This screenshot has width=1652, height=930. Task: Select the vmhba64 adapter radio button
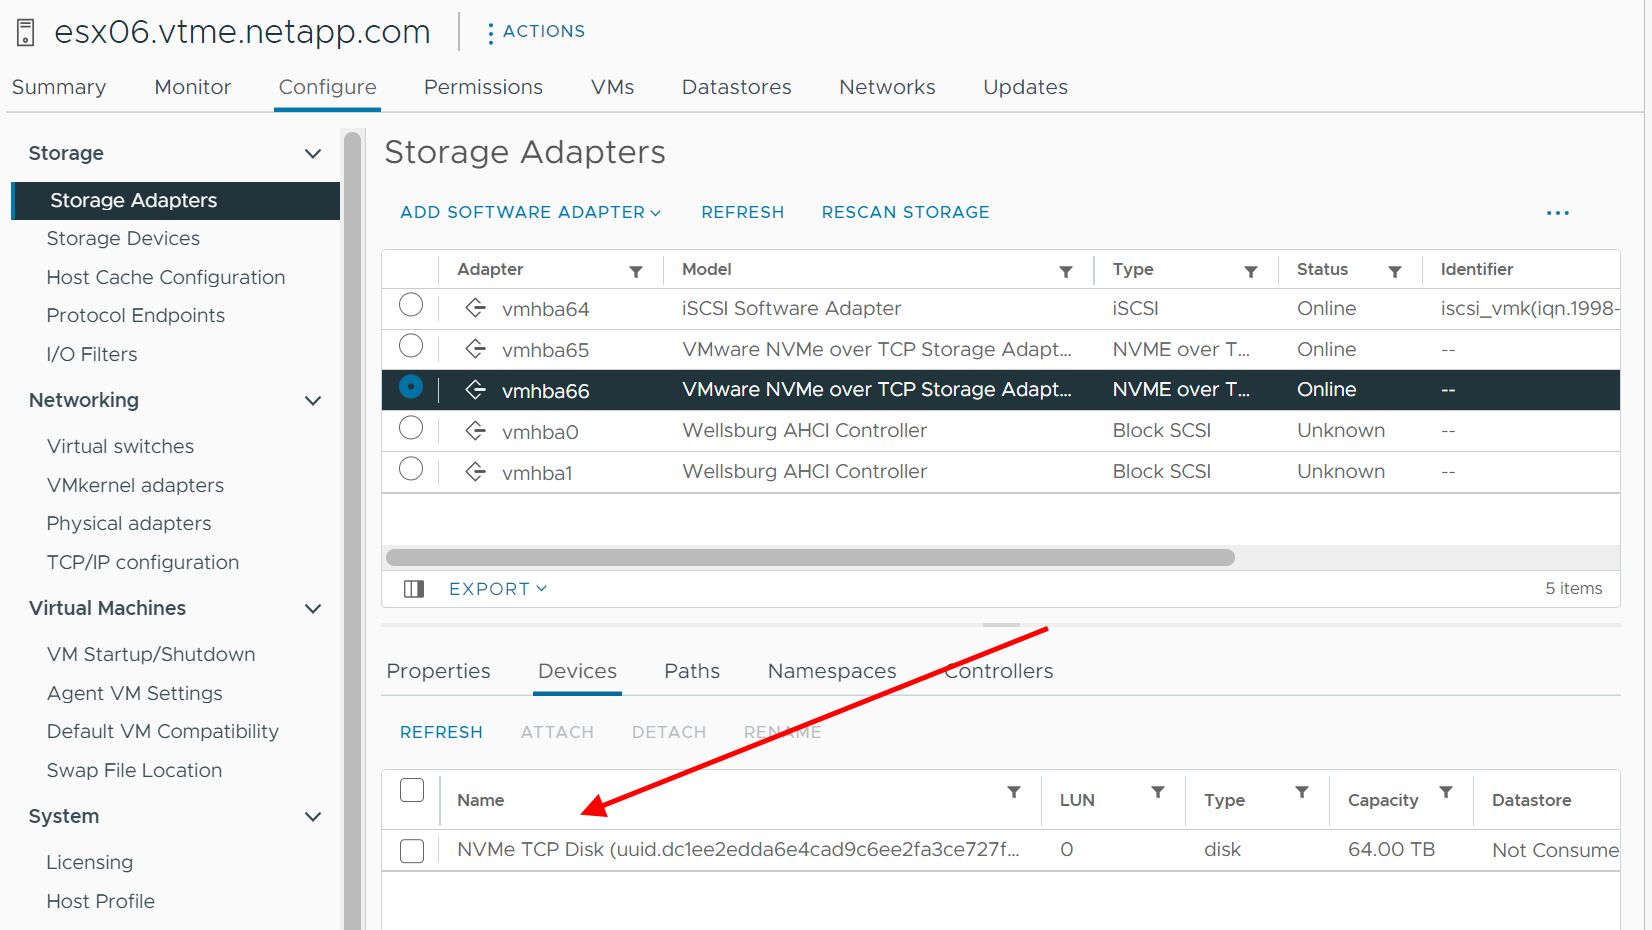[411, 305]
